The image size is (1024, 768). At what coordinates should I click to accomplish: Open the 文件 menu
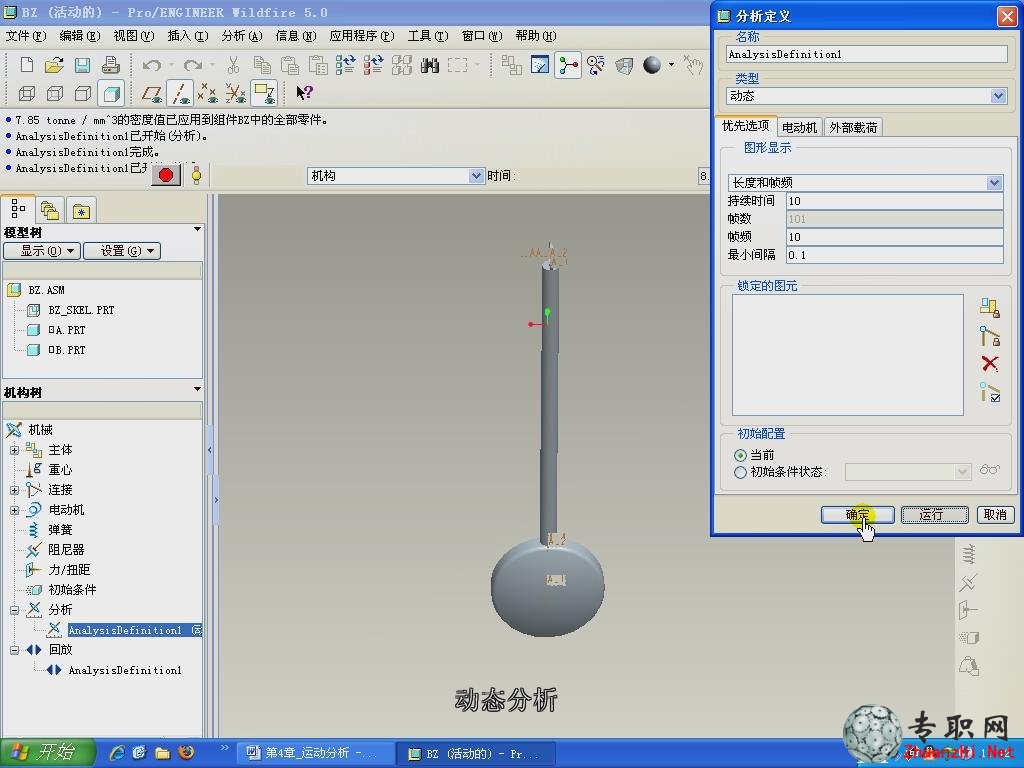pyautogui.click(x=26, y=36)
